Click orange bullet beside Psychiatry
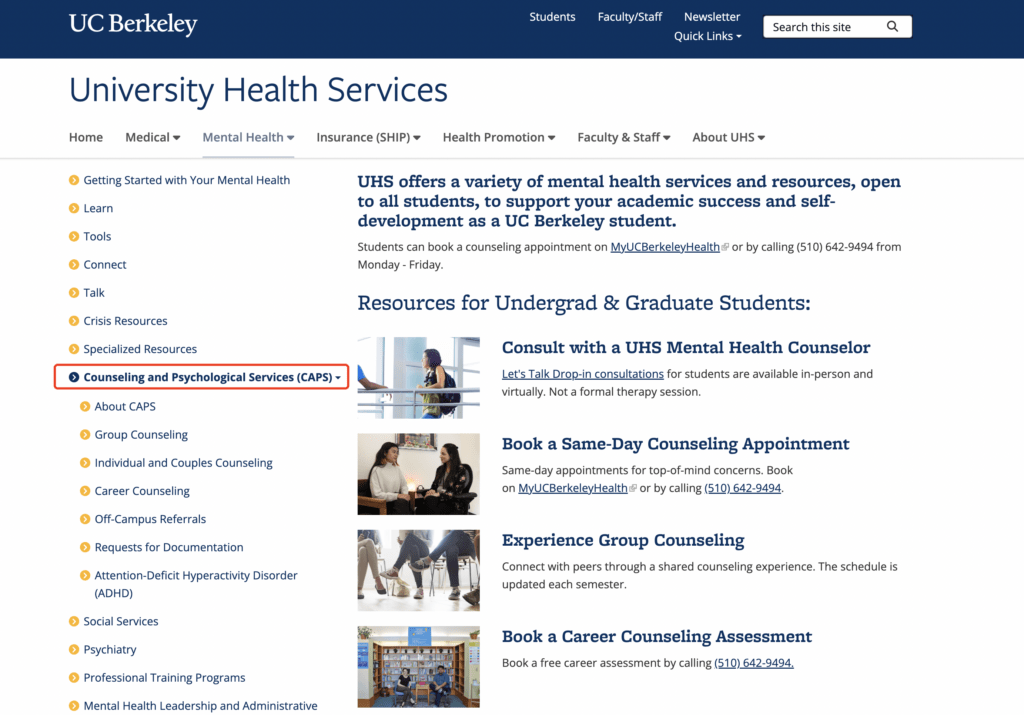This screenshot has width=1024, height=715. 74,649
